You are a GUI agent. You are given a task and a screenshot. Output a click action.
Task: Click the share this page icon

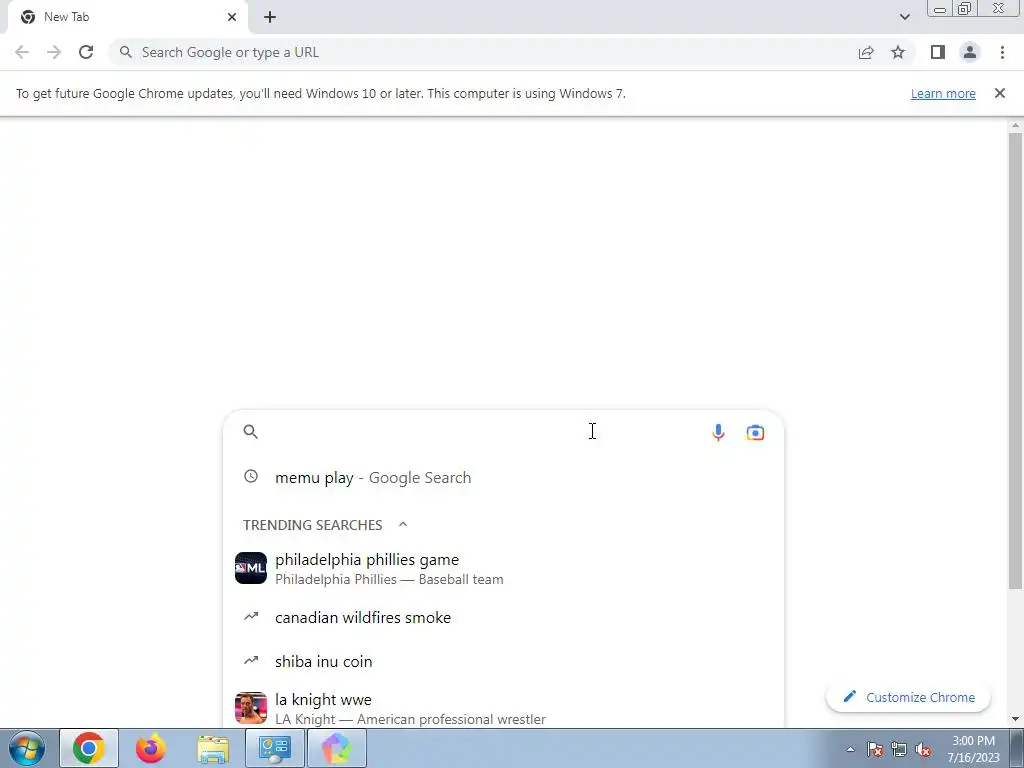pyautogui.click(x=866, y=52)
